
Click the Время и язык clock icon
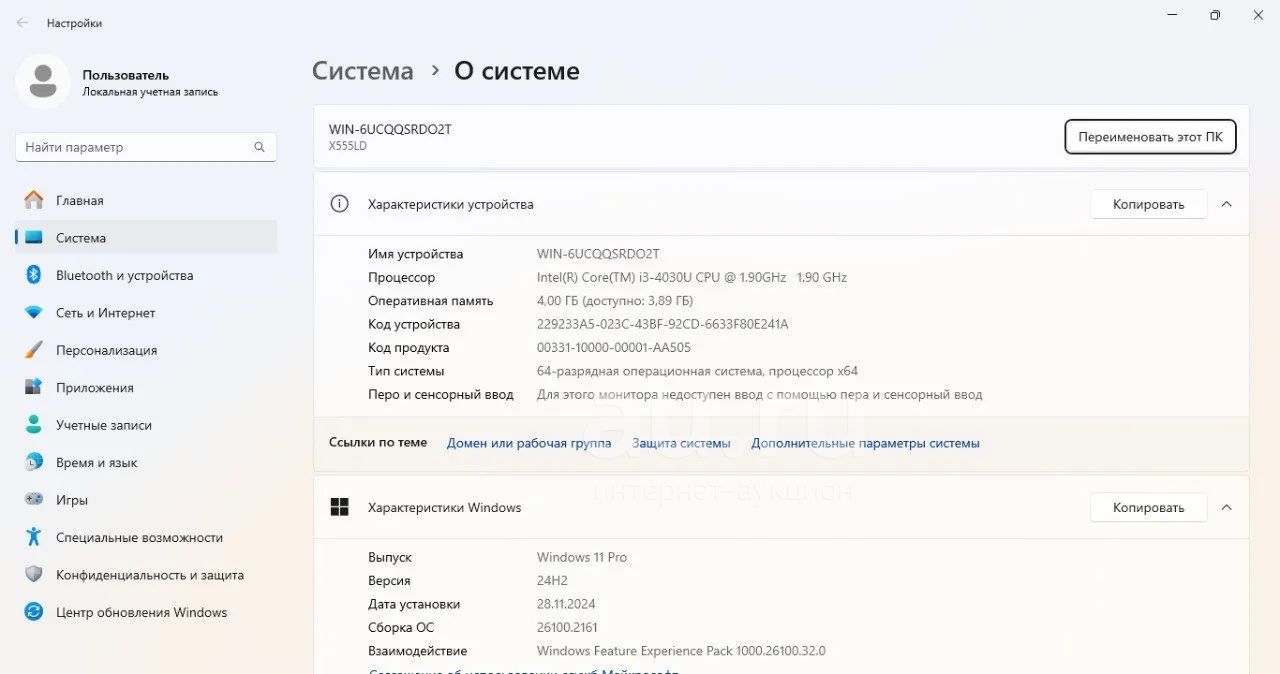pos(34,462)
